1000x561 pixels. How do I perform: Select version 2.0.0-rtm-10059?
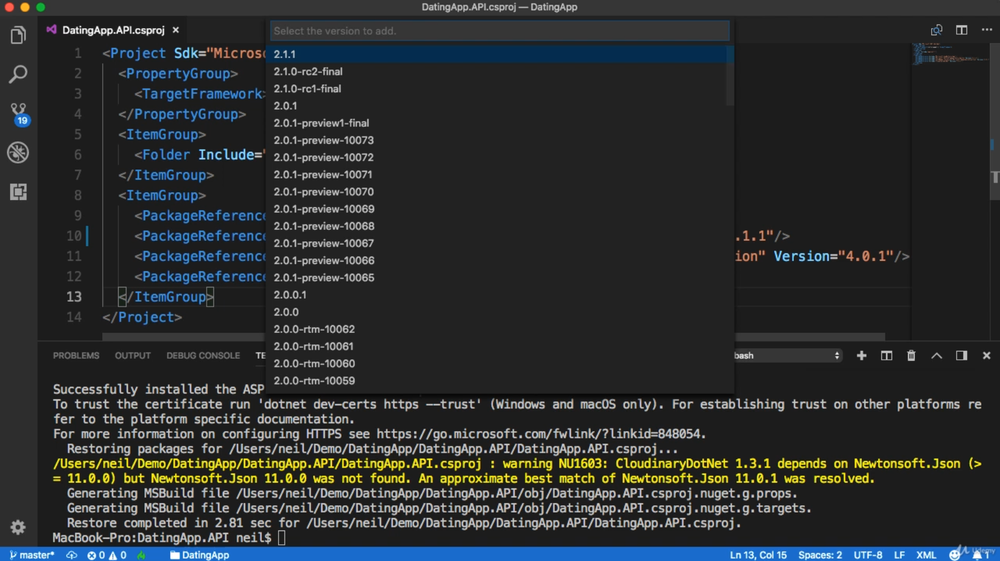499,381
